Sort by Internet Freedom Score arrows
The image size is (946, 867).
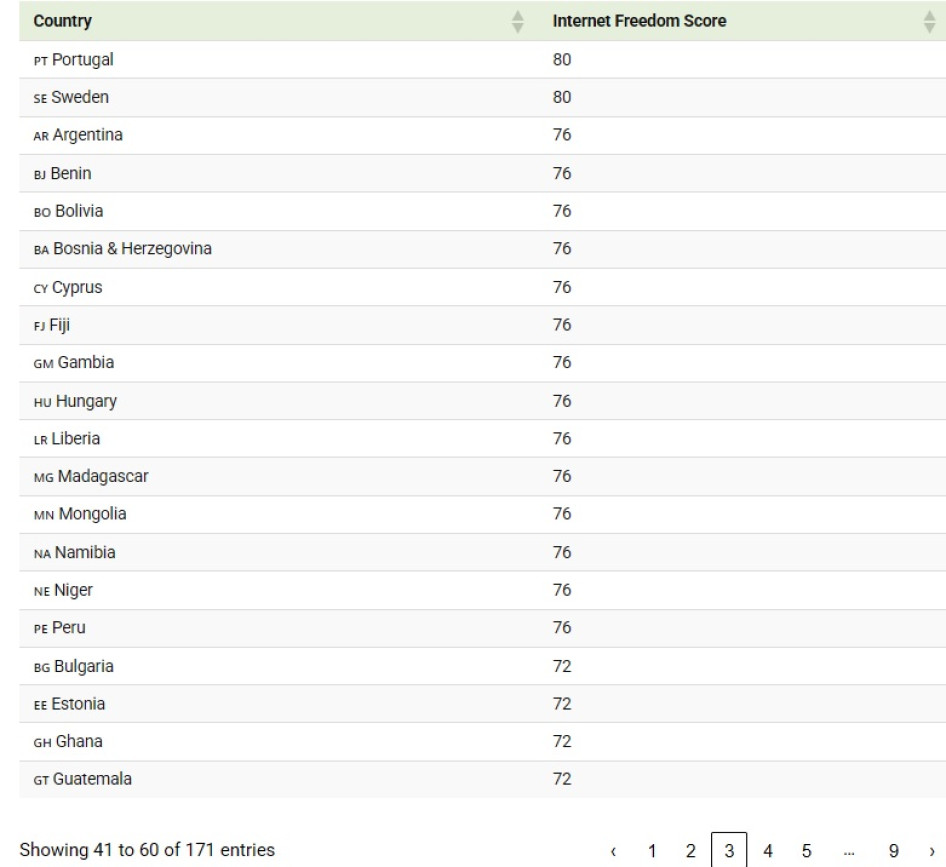[x=927, y=20]
